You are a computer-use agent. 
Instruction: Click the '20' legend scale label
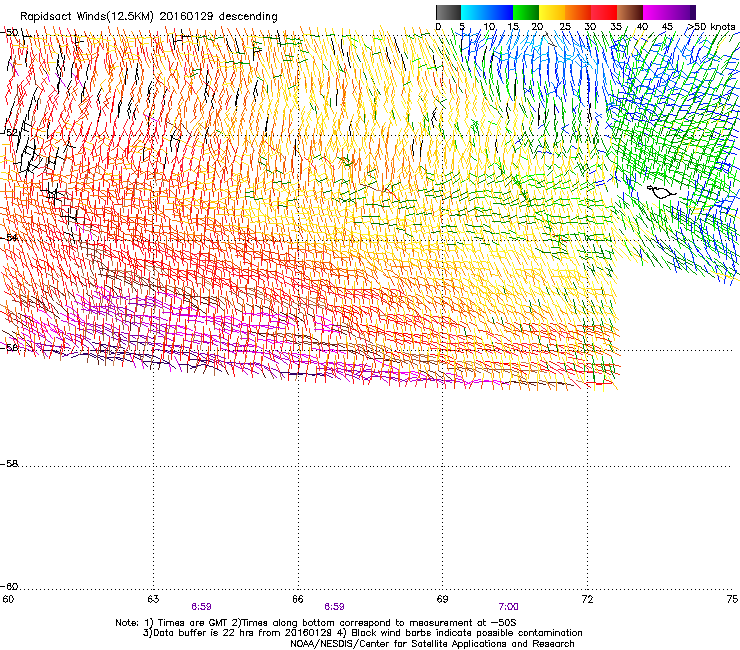[x=537, y=27]
